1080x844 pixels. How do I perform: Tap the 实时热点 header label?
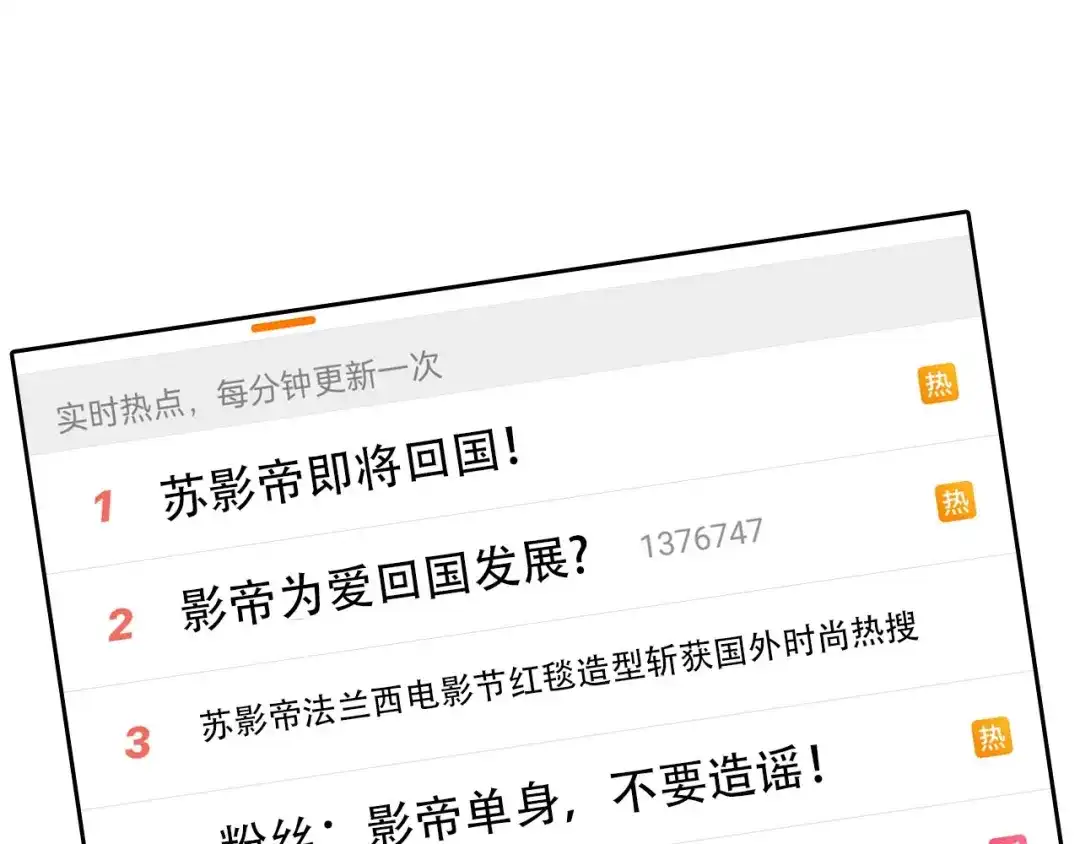[121, 411]
